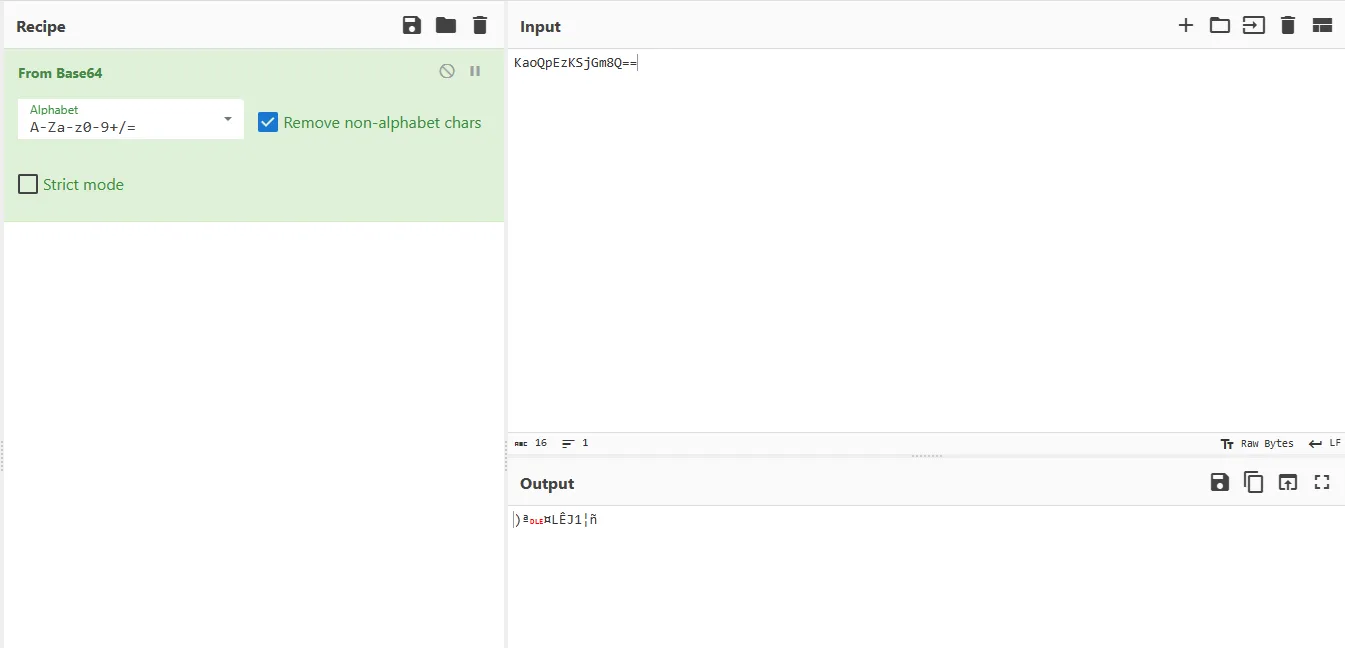
Task: Load a saved recipe
Action: (x=446, y=26)
